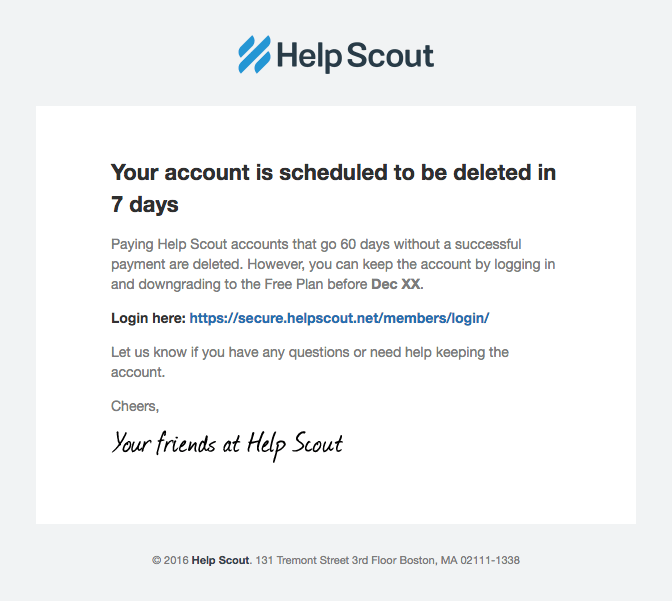Click the 'Your friends at Help Scout' signature
Image resolution: width=672 pixels, height=601 pixels.
pyautogui.click(x=227, y=445)
